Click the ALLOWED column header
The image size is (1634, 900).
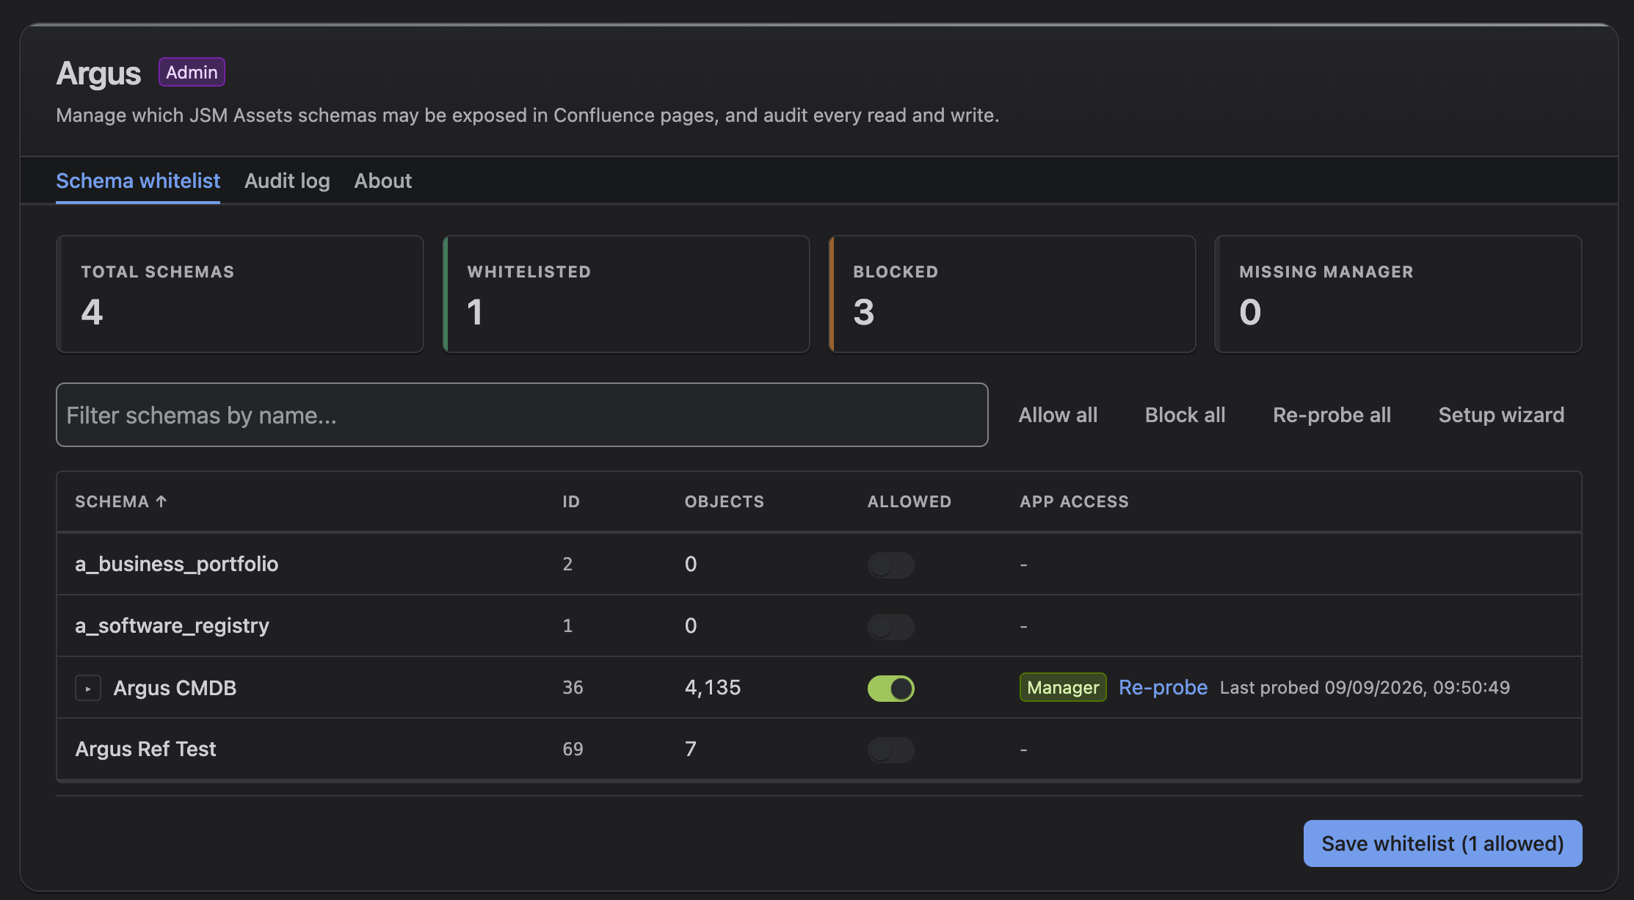[909, 502]
